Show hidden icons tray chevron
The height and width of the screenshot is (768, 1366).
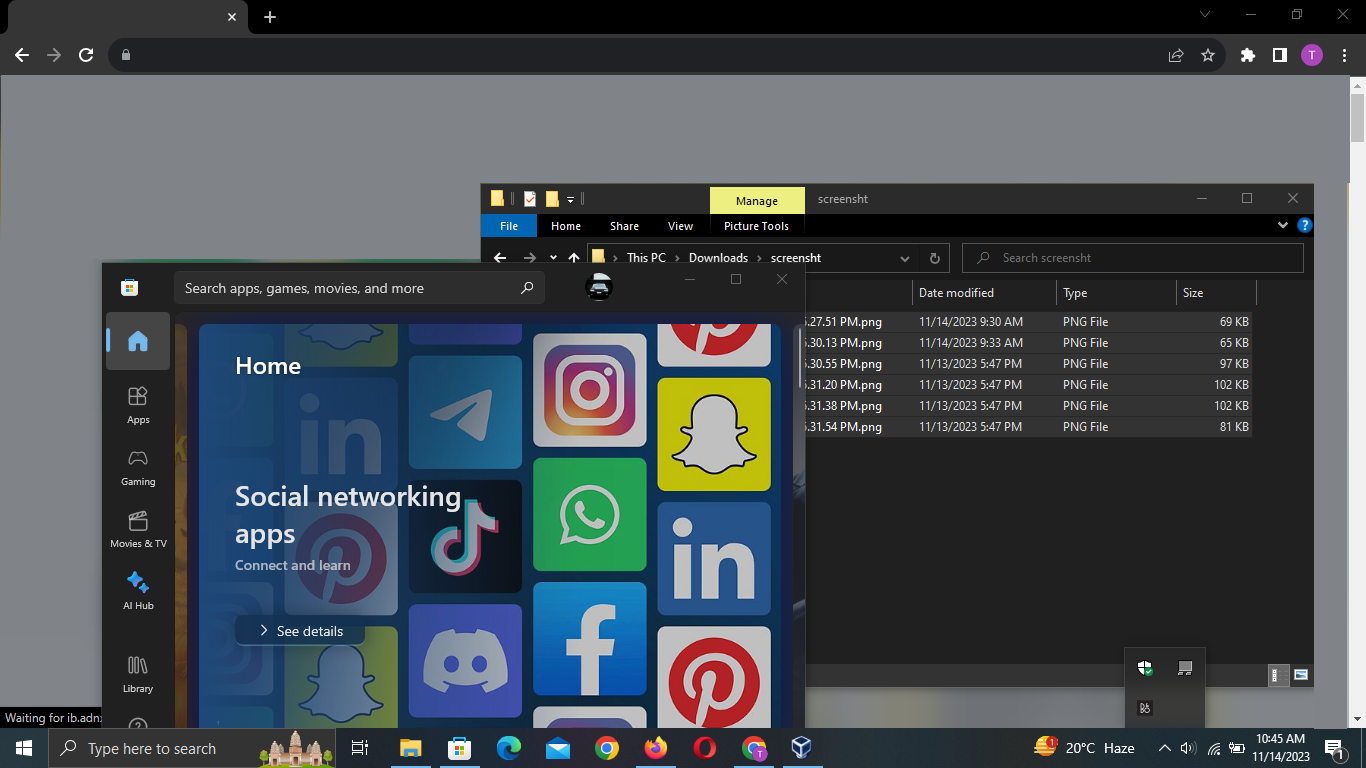click(x=1164, y=748)
